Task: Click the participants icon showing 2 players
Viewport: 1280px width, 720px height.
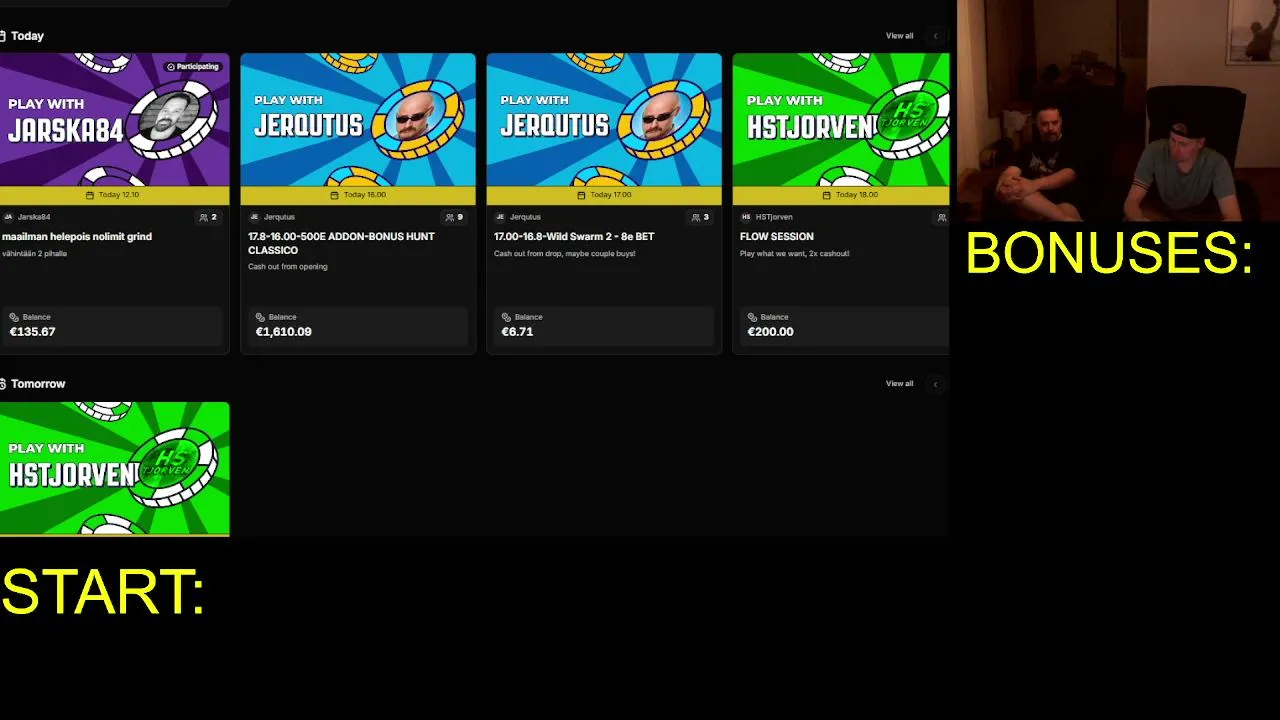Action: [x=204, y=217]
